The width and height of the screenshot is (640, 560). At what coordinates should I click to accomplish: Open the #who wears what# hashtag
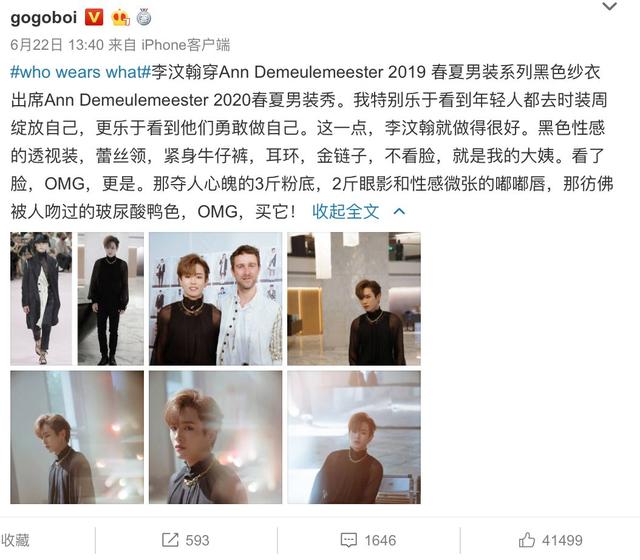81,72
